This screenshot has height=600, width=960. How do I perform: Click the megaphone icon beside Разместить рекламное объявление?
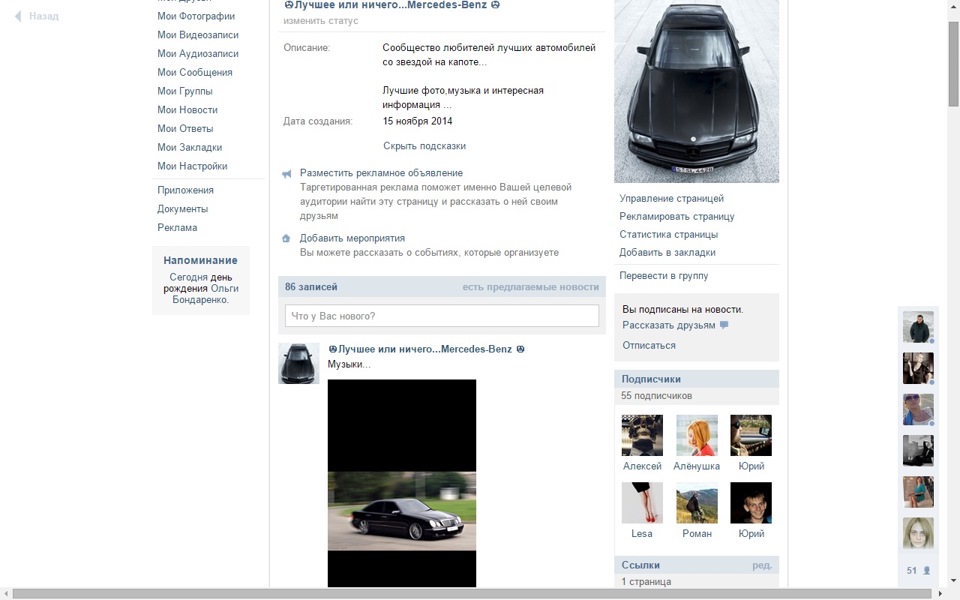point(286,174)
